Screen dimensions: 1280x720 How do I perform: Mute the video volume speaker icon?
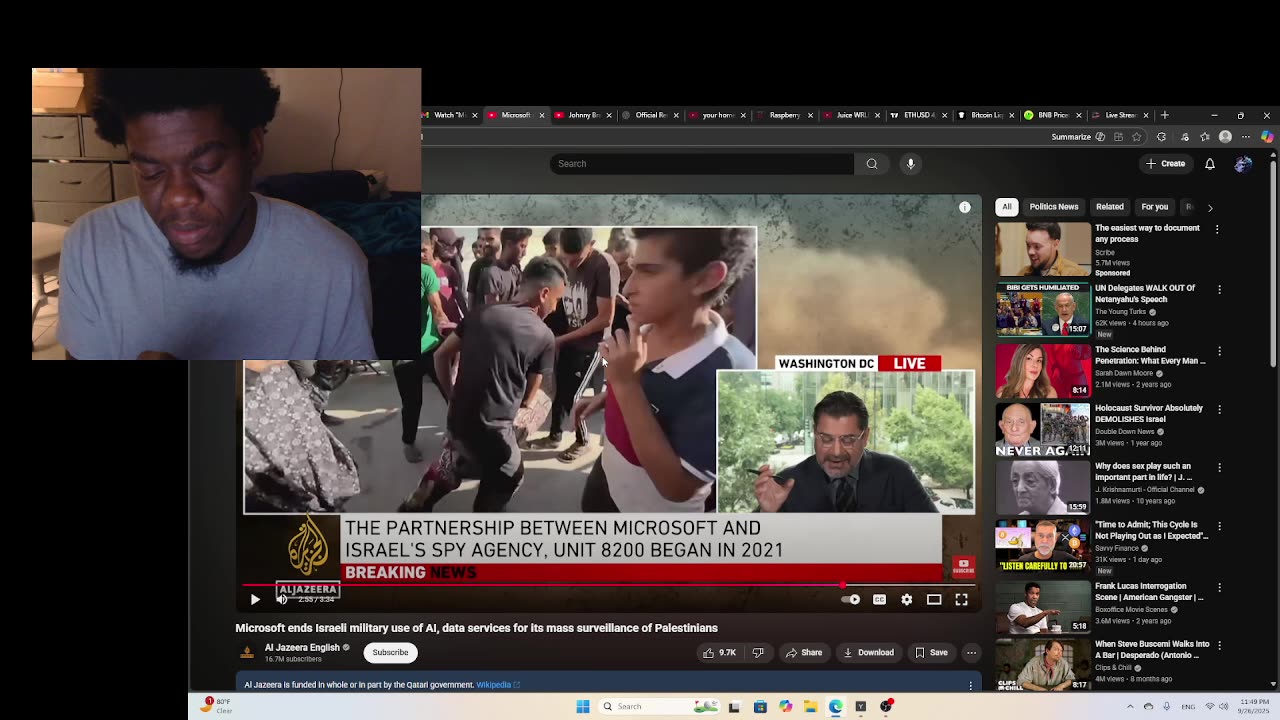pos(282,599)
